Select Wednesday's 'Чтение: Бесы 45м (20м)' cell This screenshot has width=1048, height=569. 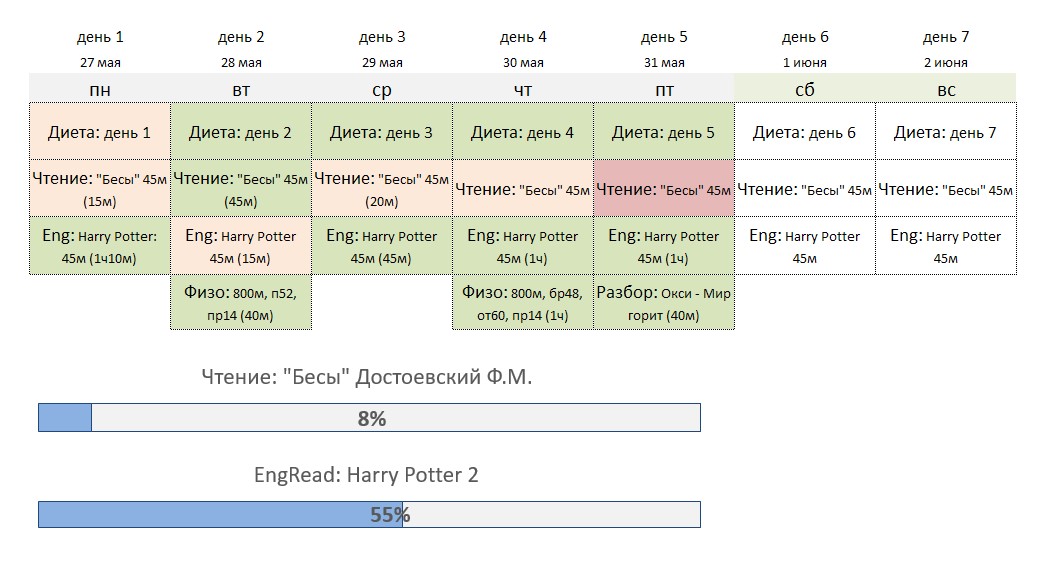tap(382, 189)
